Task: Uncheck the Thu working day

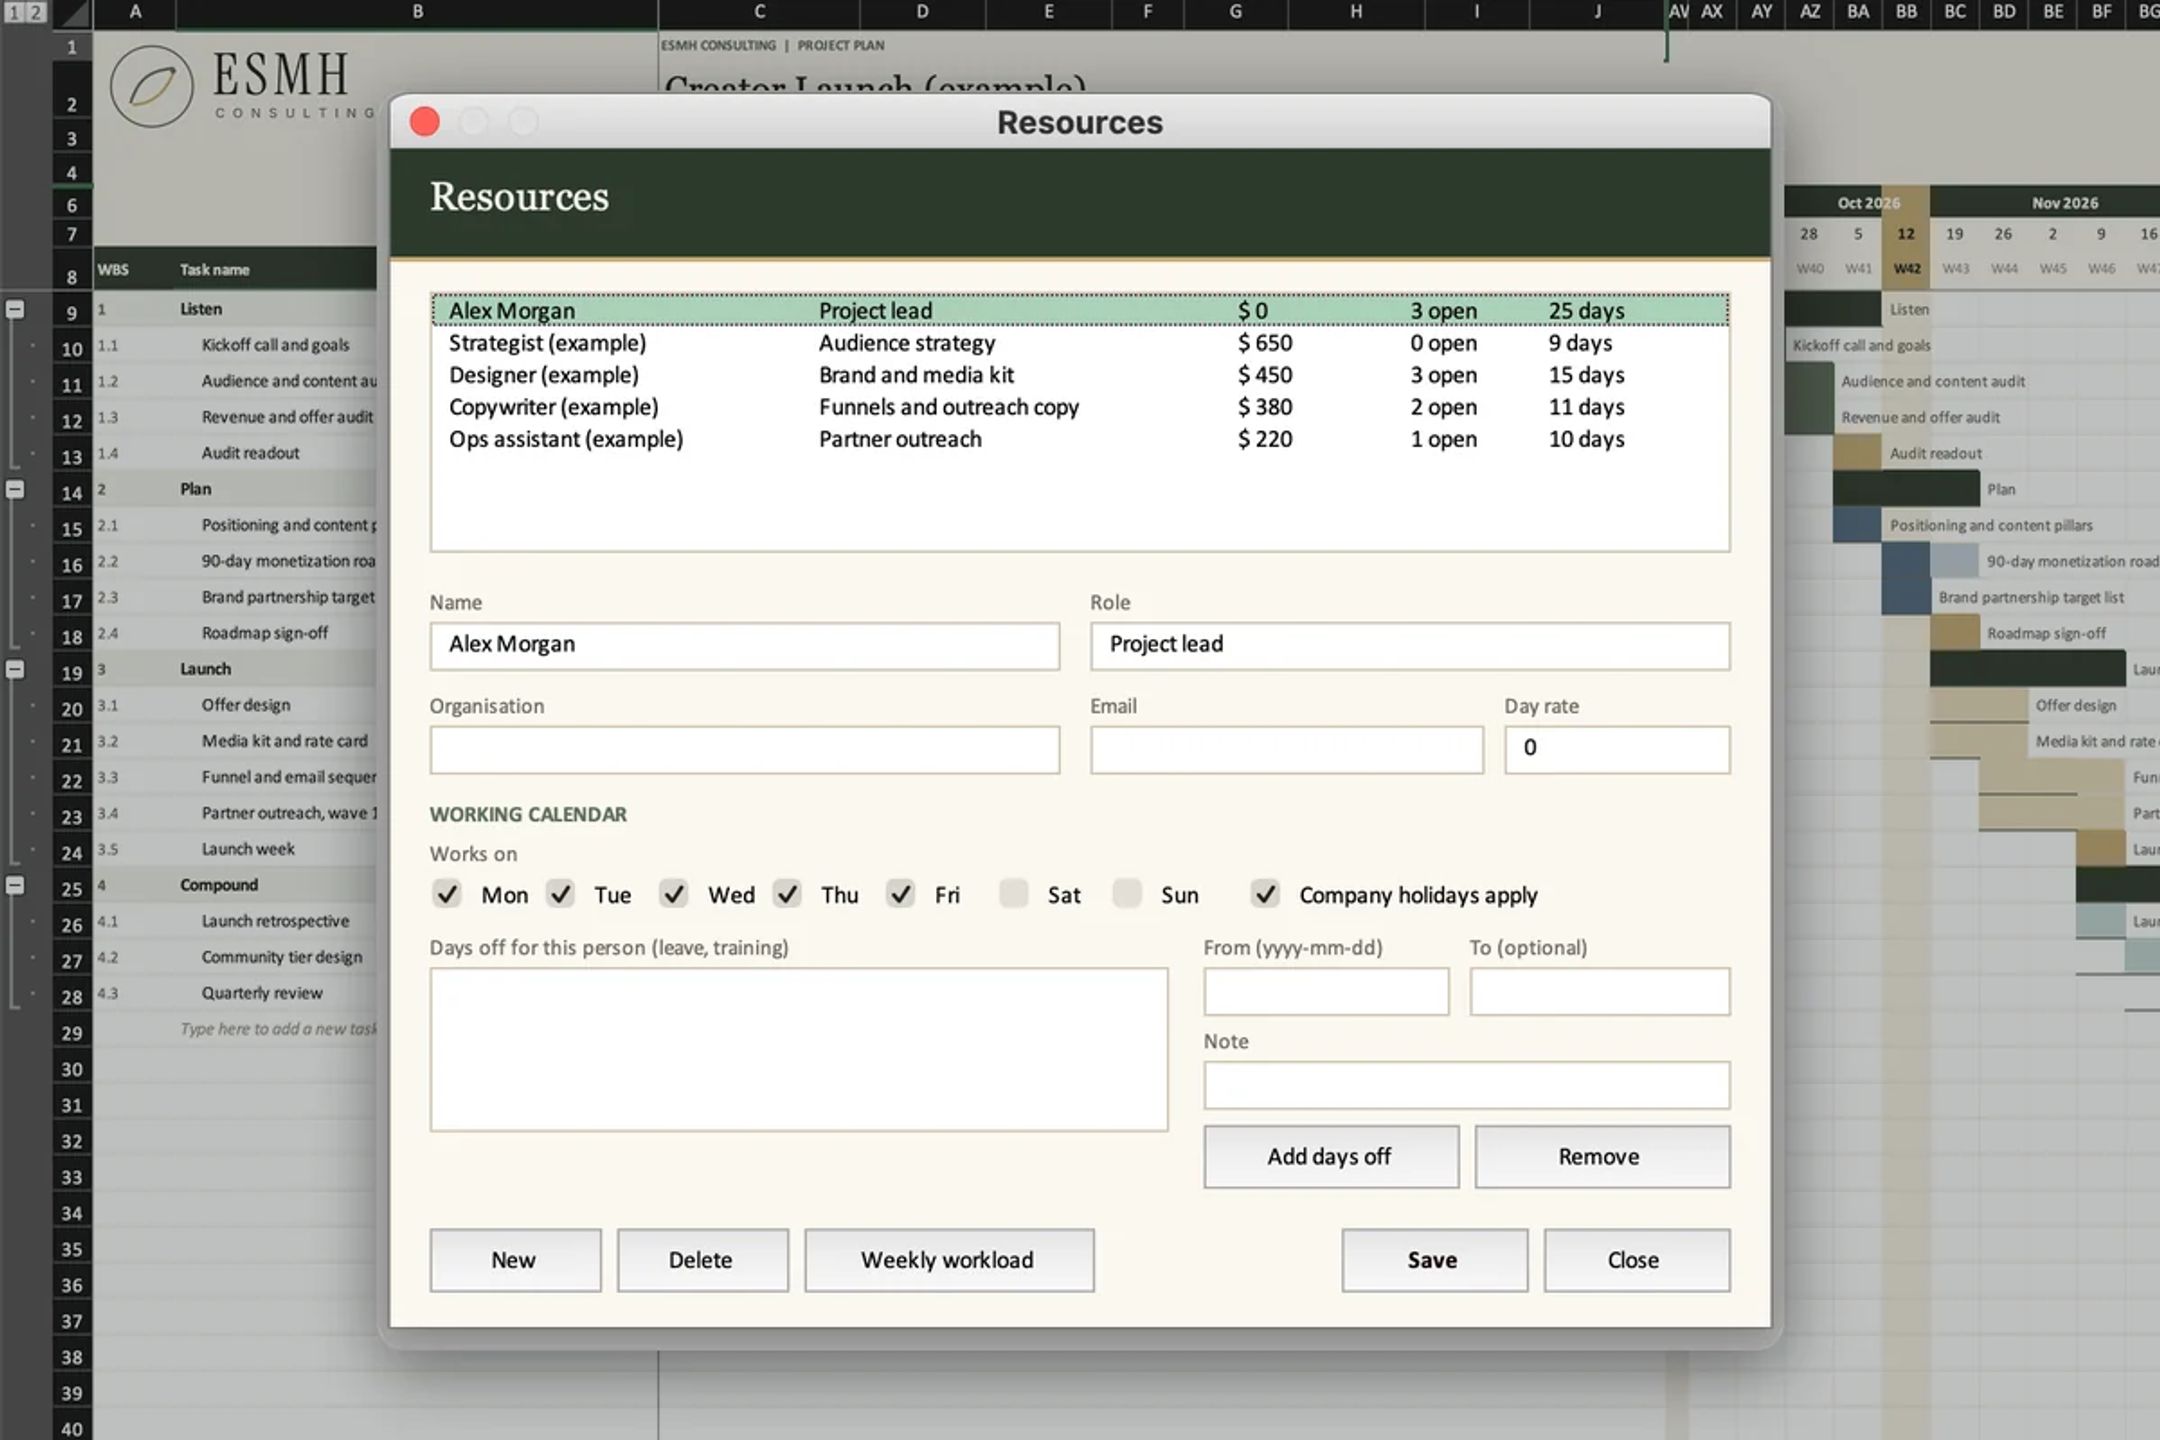Action: tap(788, 893)
